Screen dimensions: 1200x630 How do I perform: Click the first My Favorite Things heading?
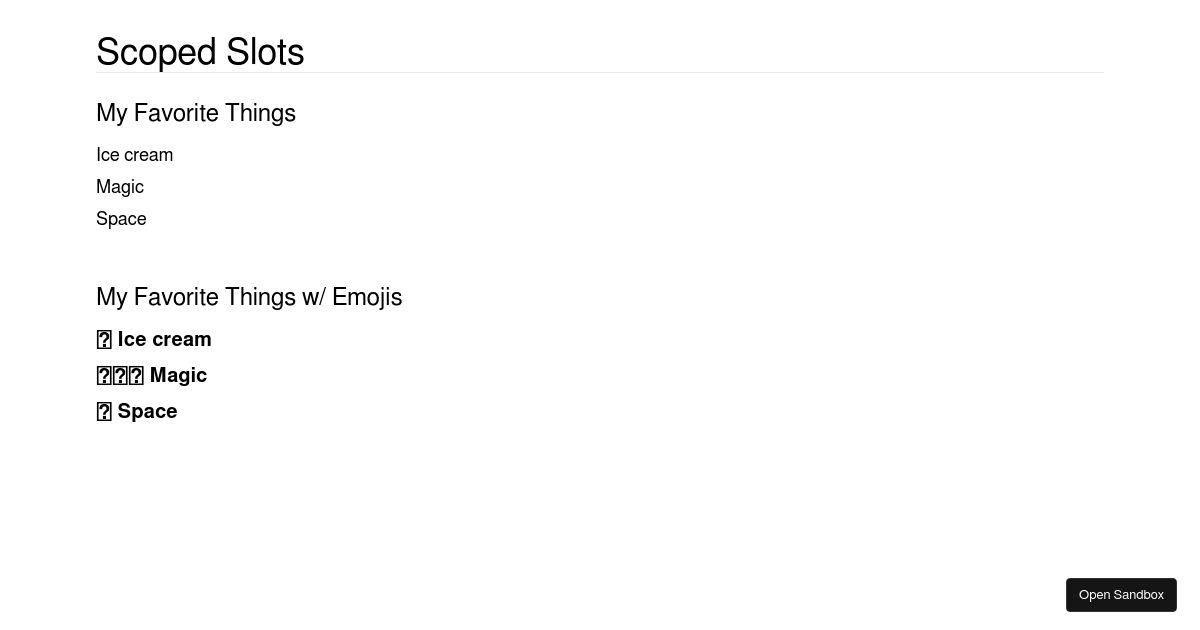pyautogui.click(x=196, y=113)
